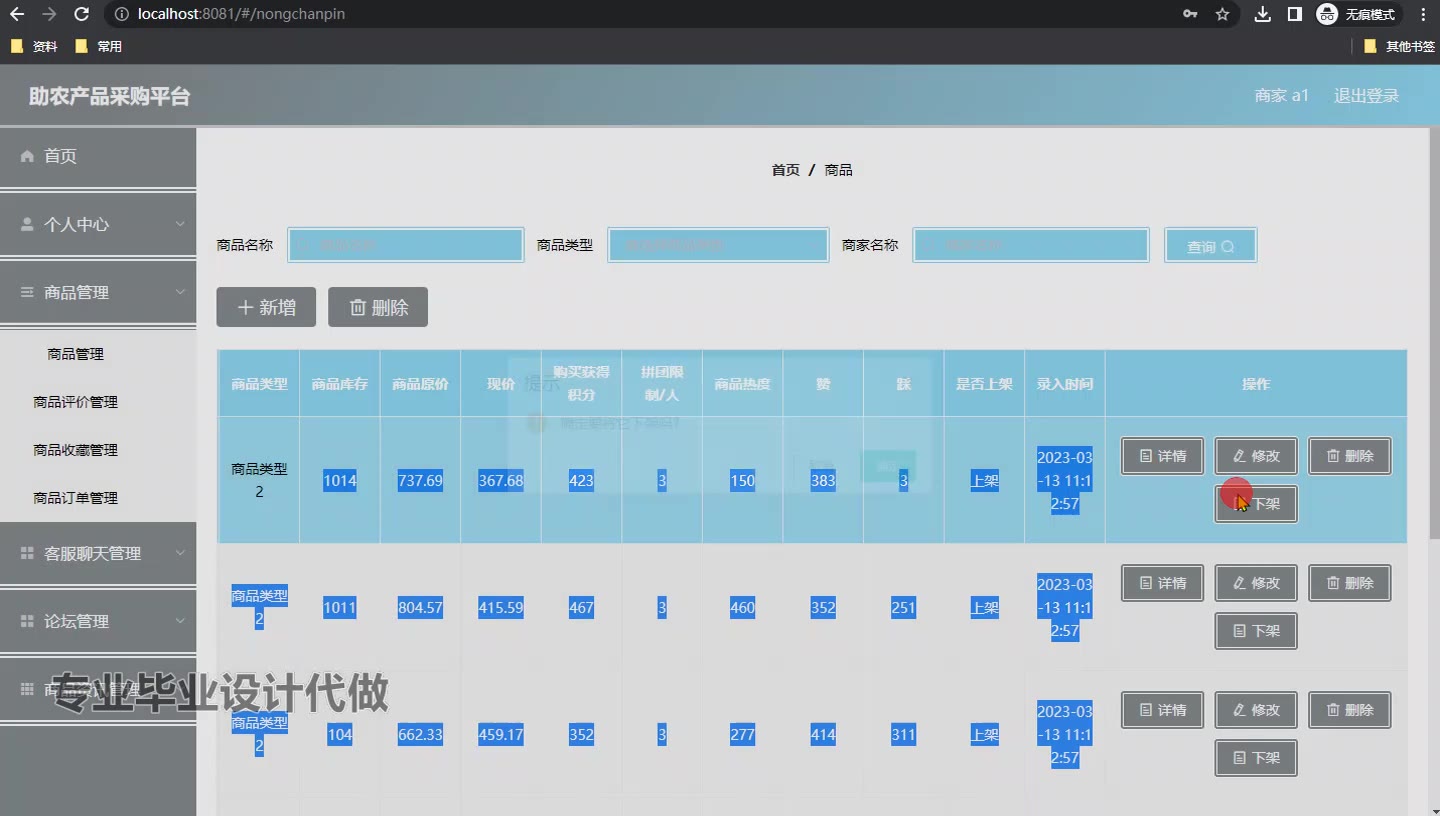Expand the 客服聊天管理 sidebar menu
The height and width of the screenshot is (816, 1440).
click(97, 553)
